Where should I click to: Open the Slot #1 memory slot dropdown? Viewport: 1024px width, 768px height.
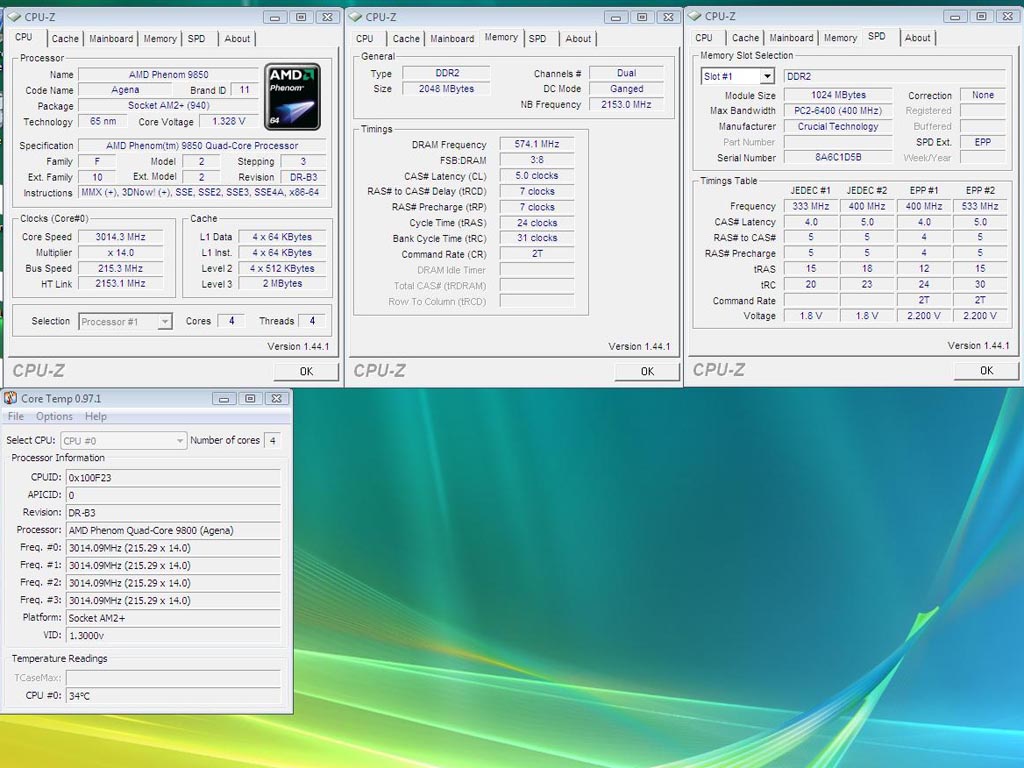pos(767,76)
